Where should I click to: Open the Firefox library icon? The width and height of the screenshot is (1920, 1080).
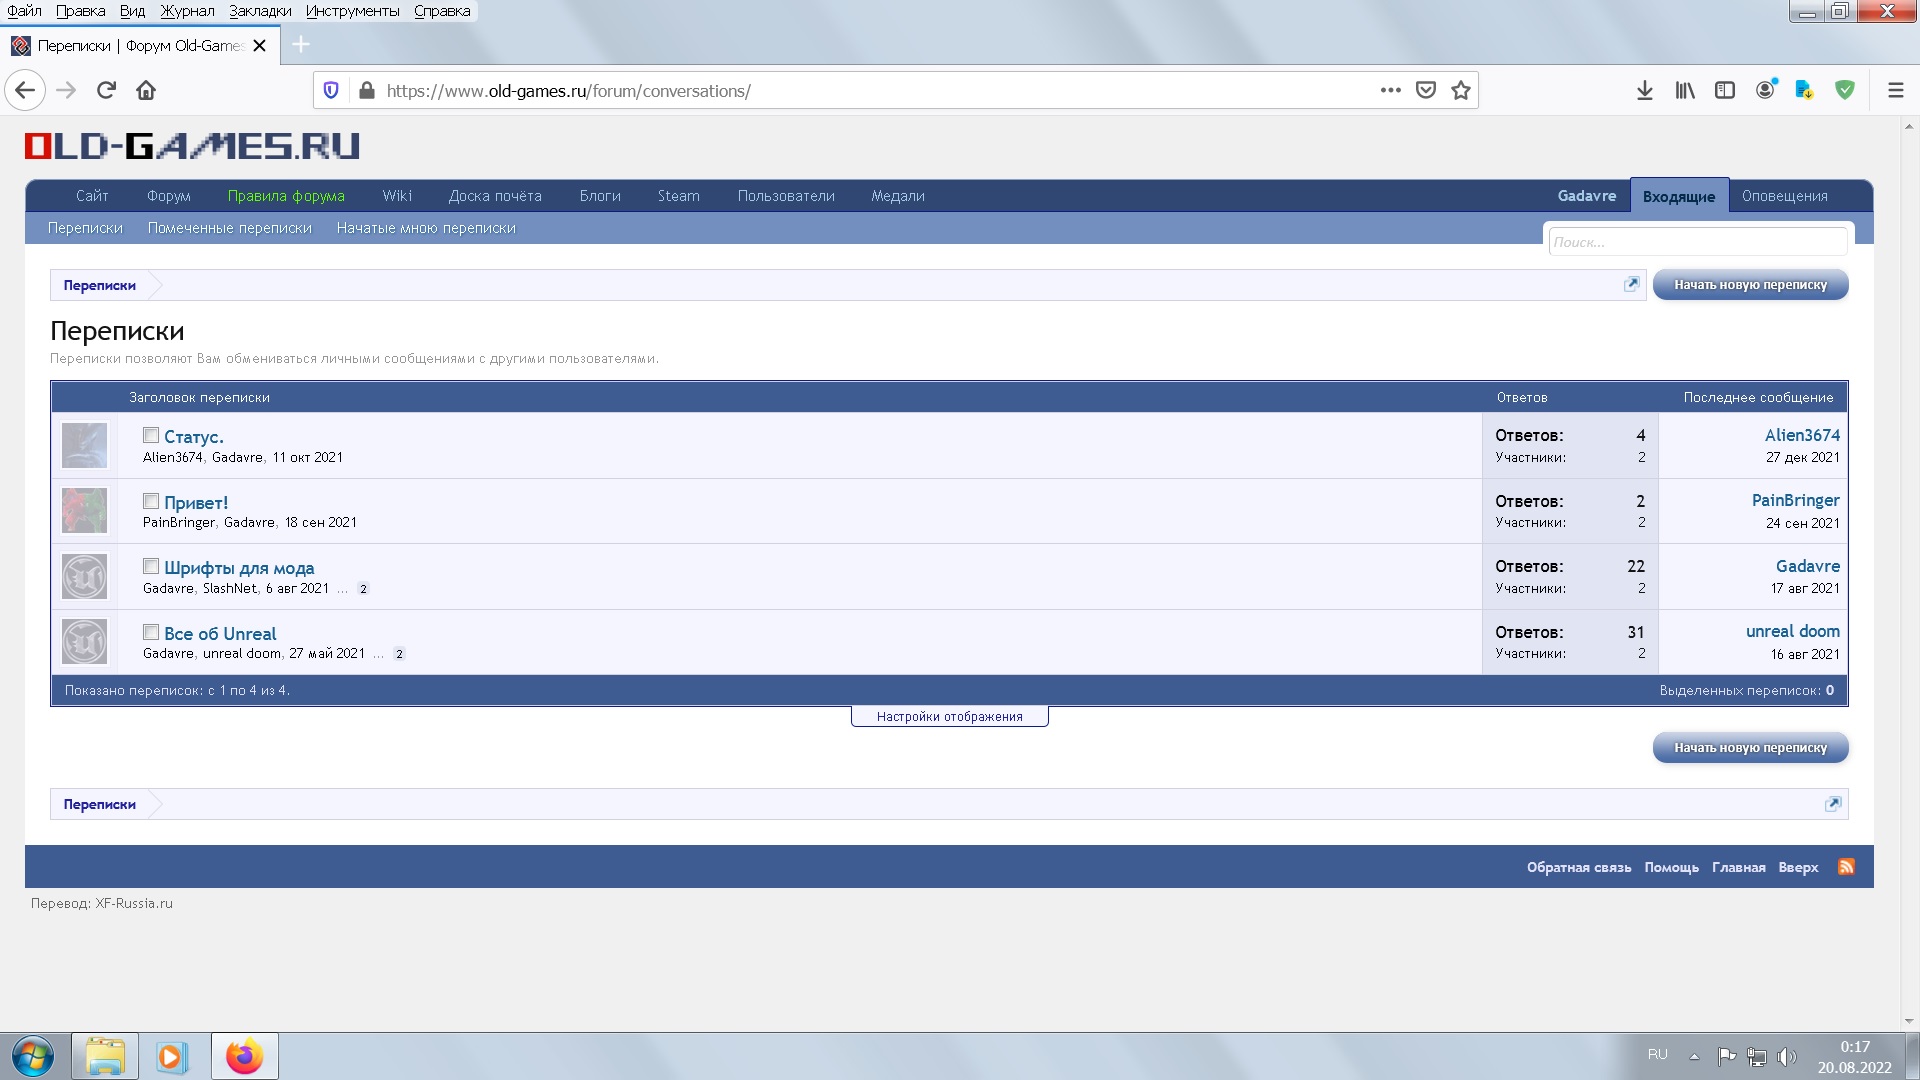[x=1685, y=91]
